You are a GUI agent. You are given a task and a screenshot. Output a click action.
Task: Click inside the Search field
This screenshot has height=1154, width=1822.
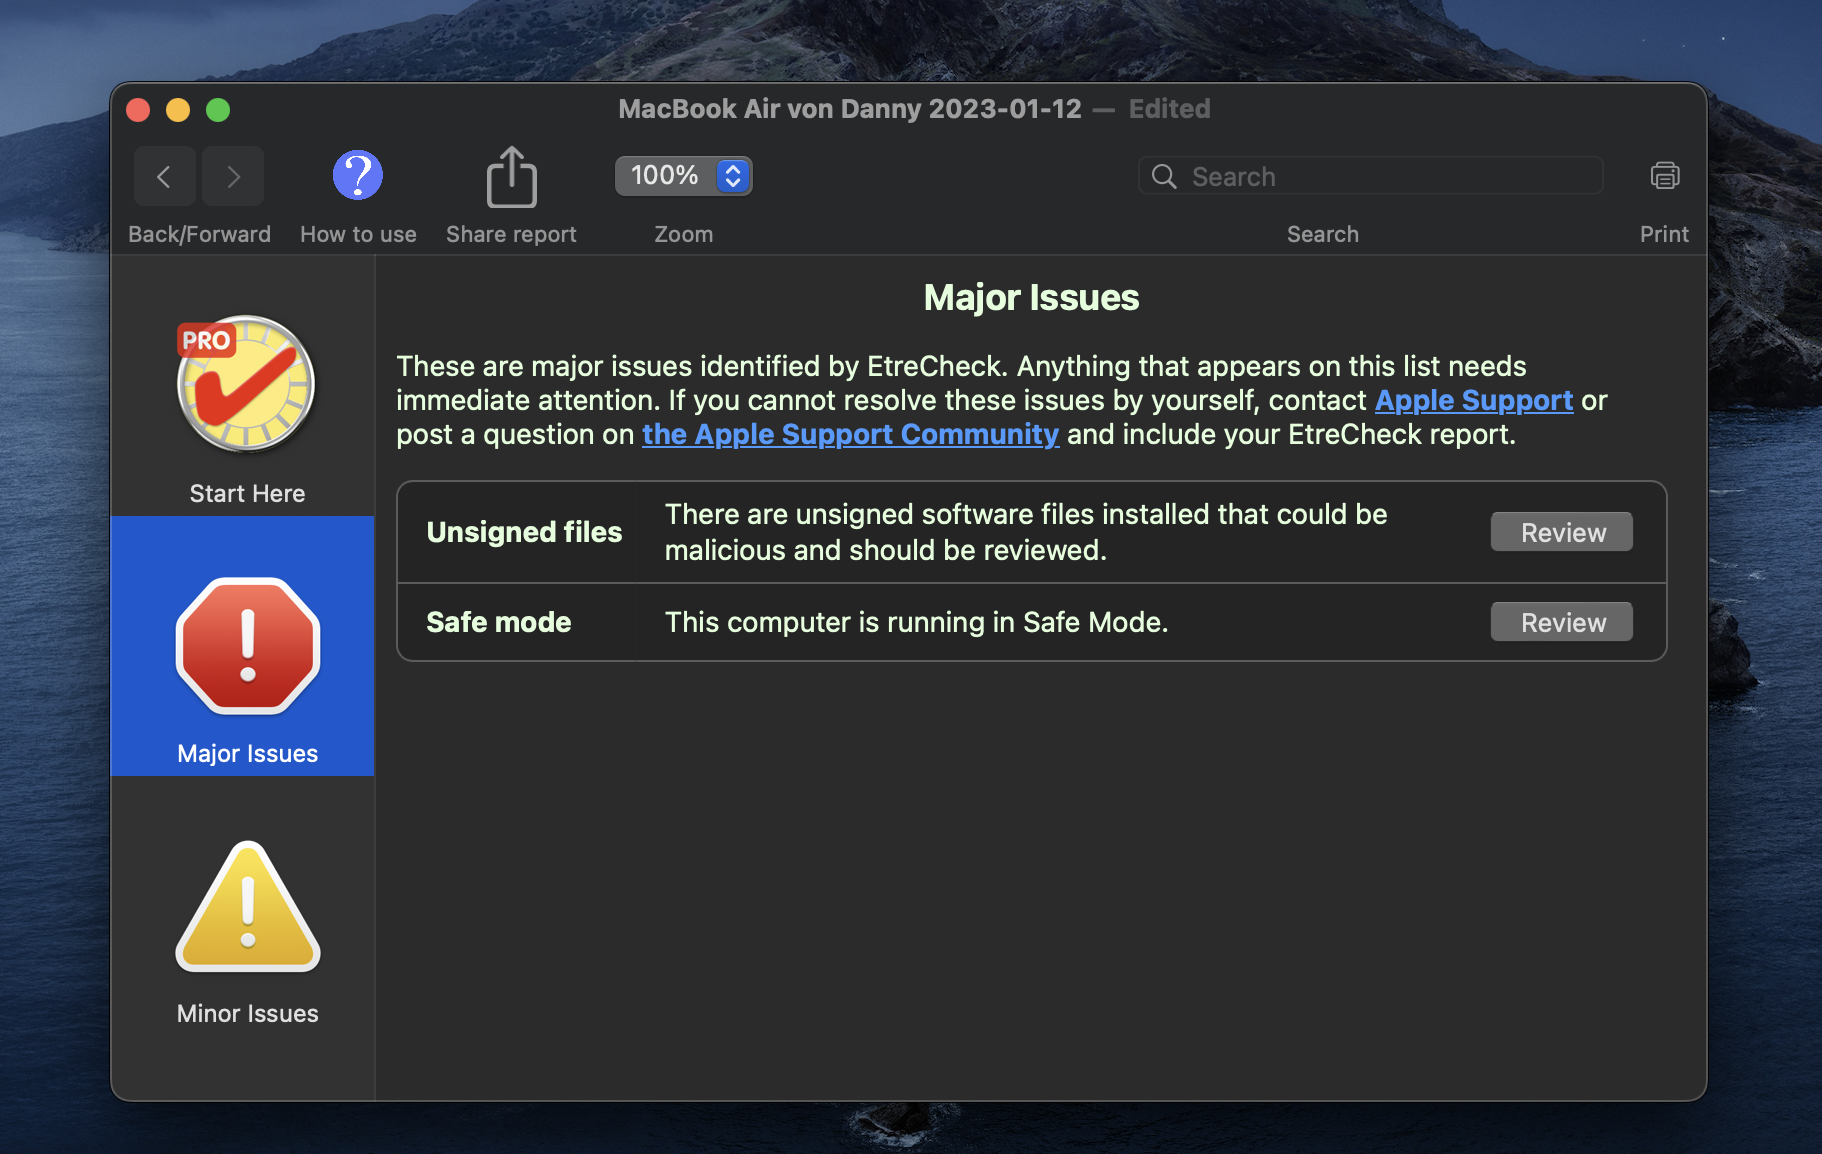click(1371, 176)
